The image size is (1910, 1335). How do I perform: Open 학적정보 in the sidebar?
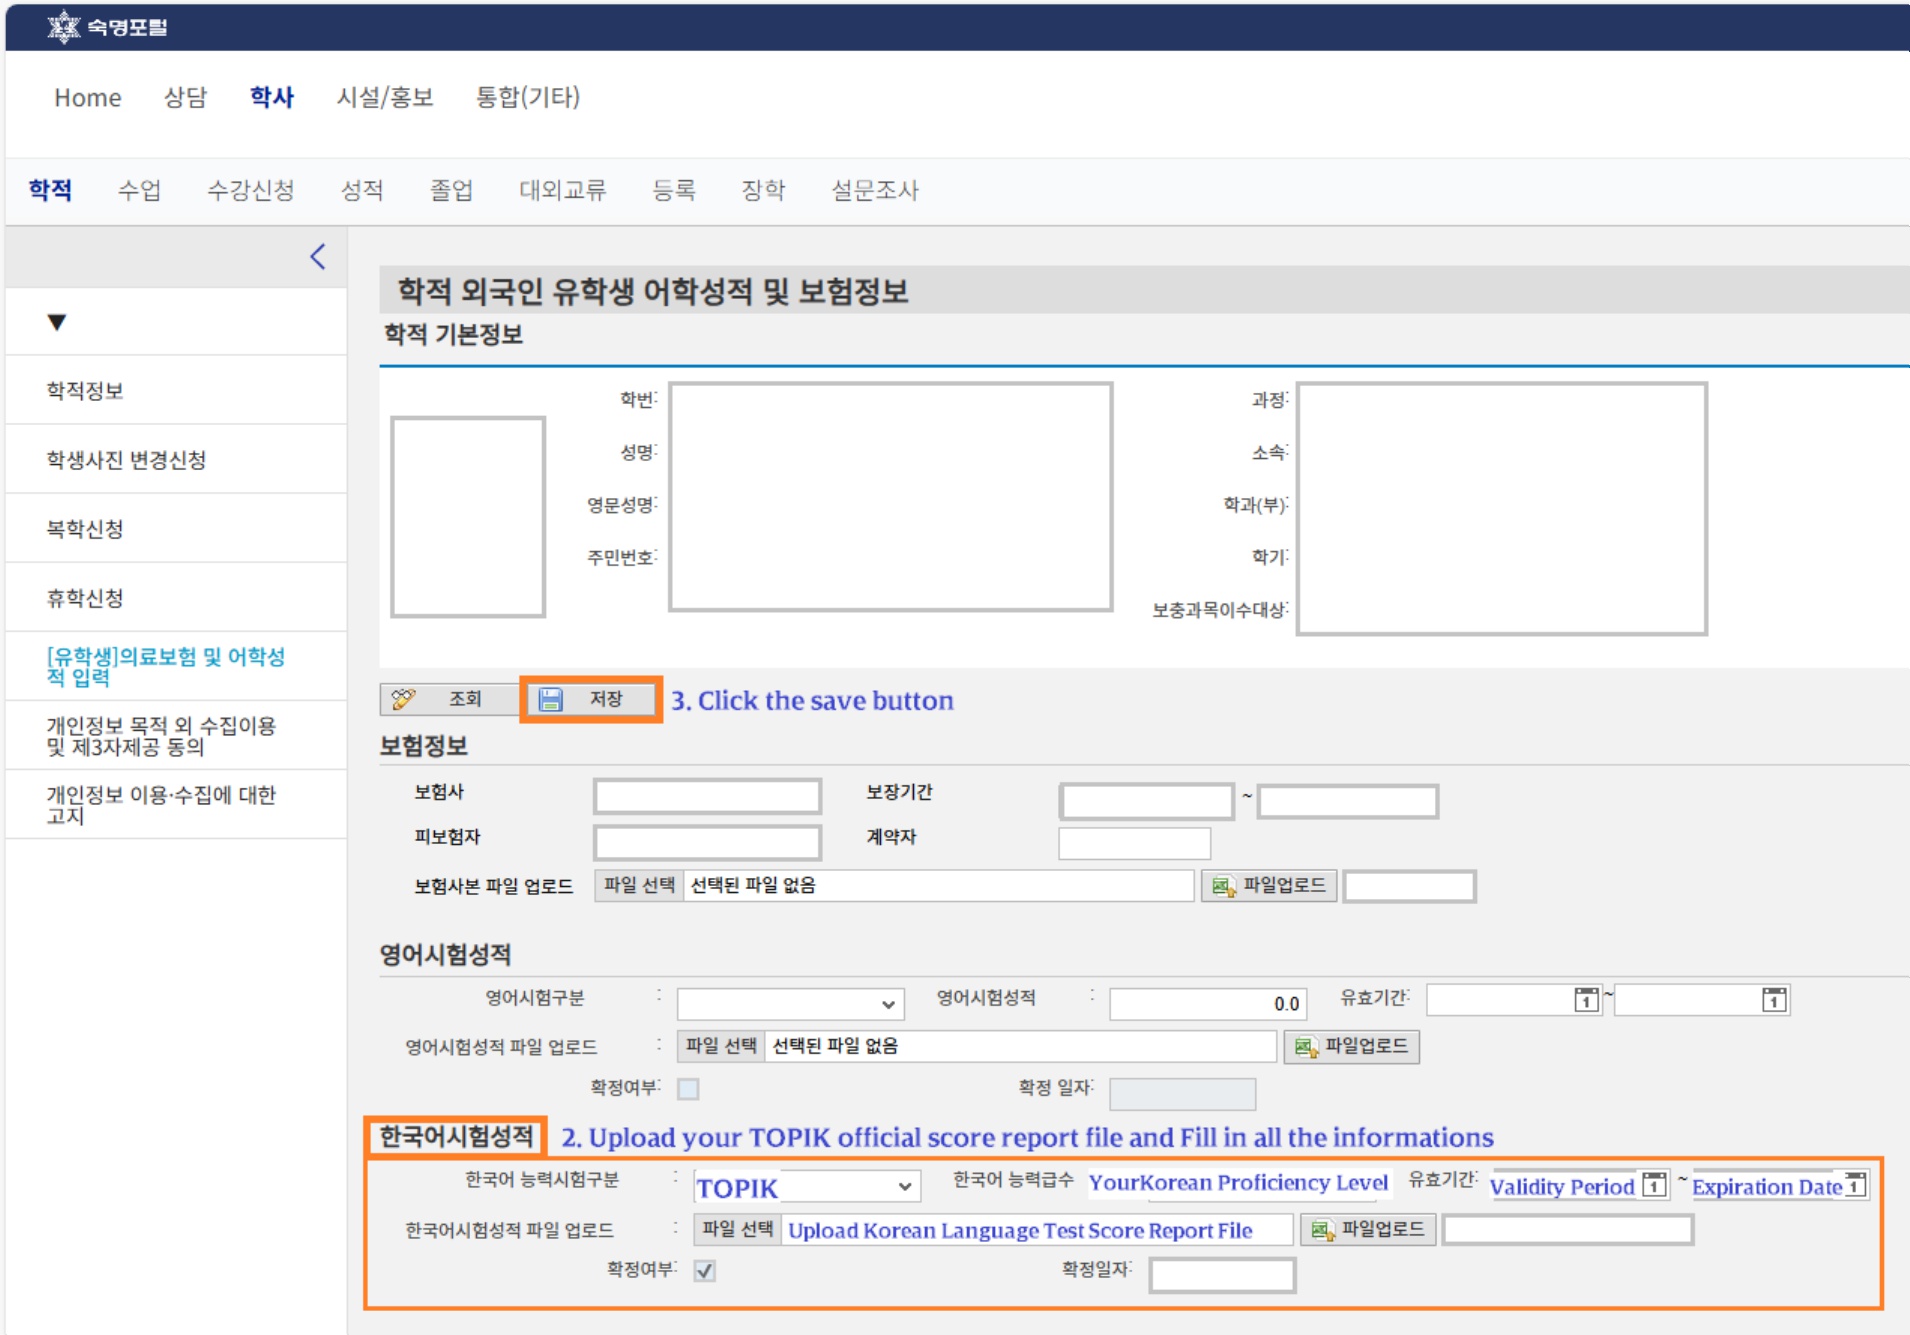coord(85,391)
